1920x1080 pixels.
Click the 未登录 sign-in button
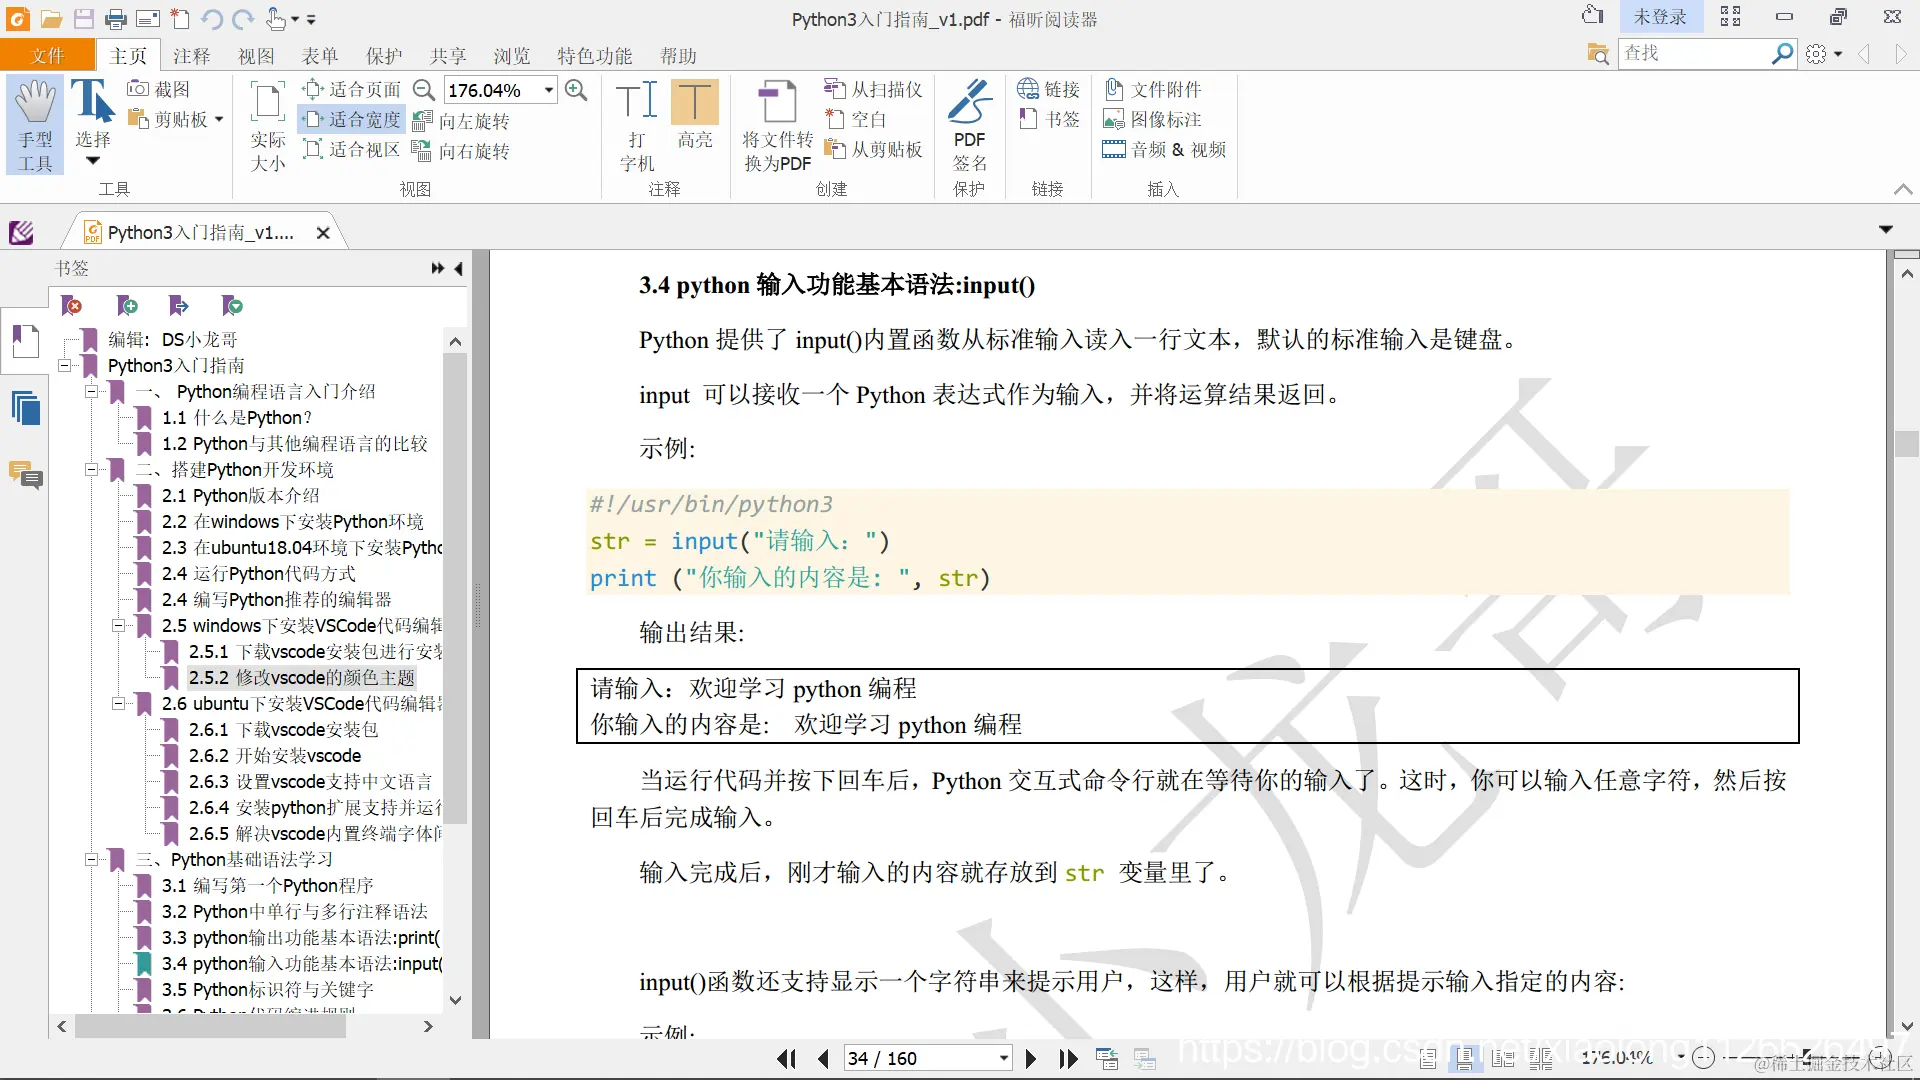point(1659,17)
